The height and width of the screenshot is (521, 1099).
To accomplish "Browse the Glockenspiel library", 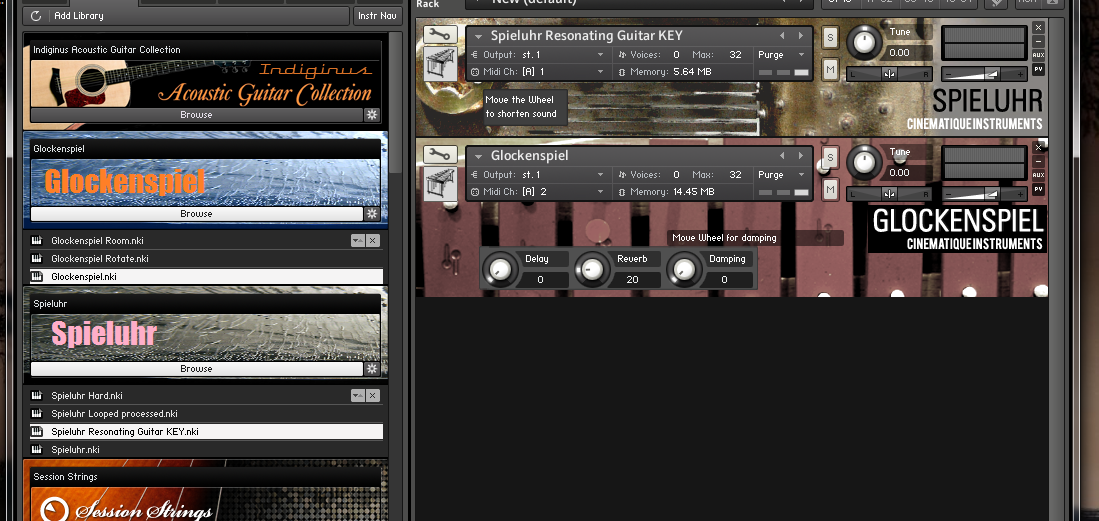I will pyautogui.click(x=196, y=214).
